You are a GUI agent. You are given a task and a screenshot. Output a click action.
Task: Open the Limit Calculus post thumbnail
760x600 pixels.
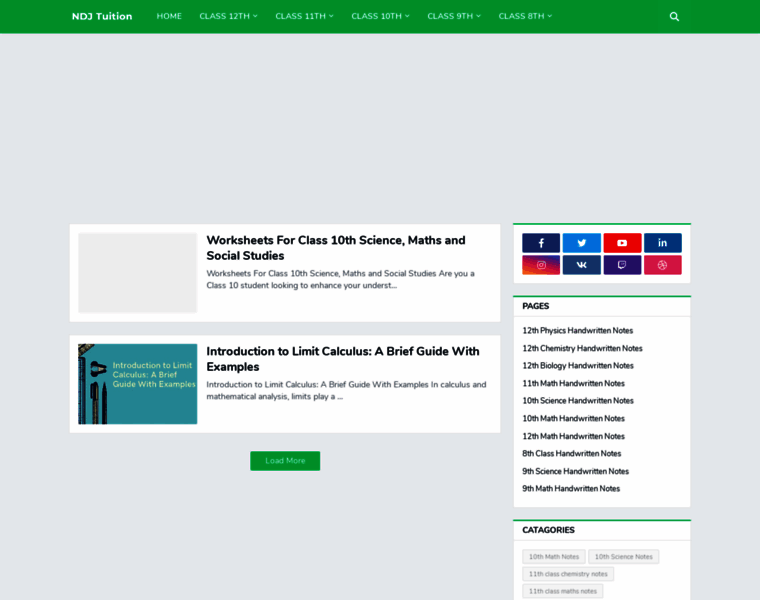coord(138,384)
